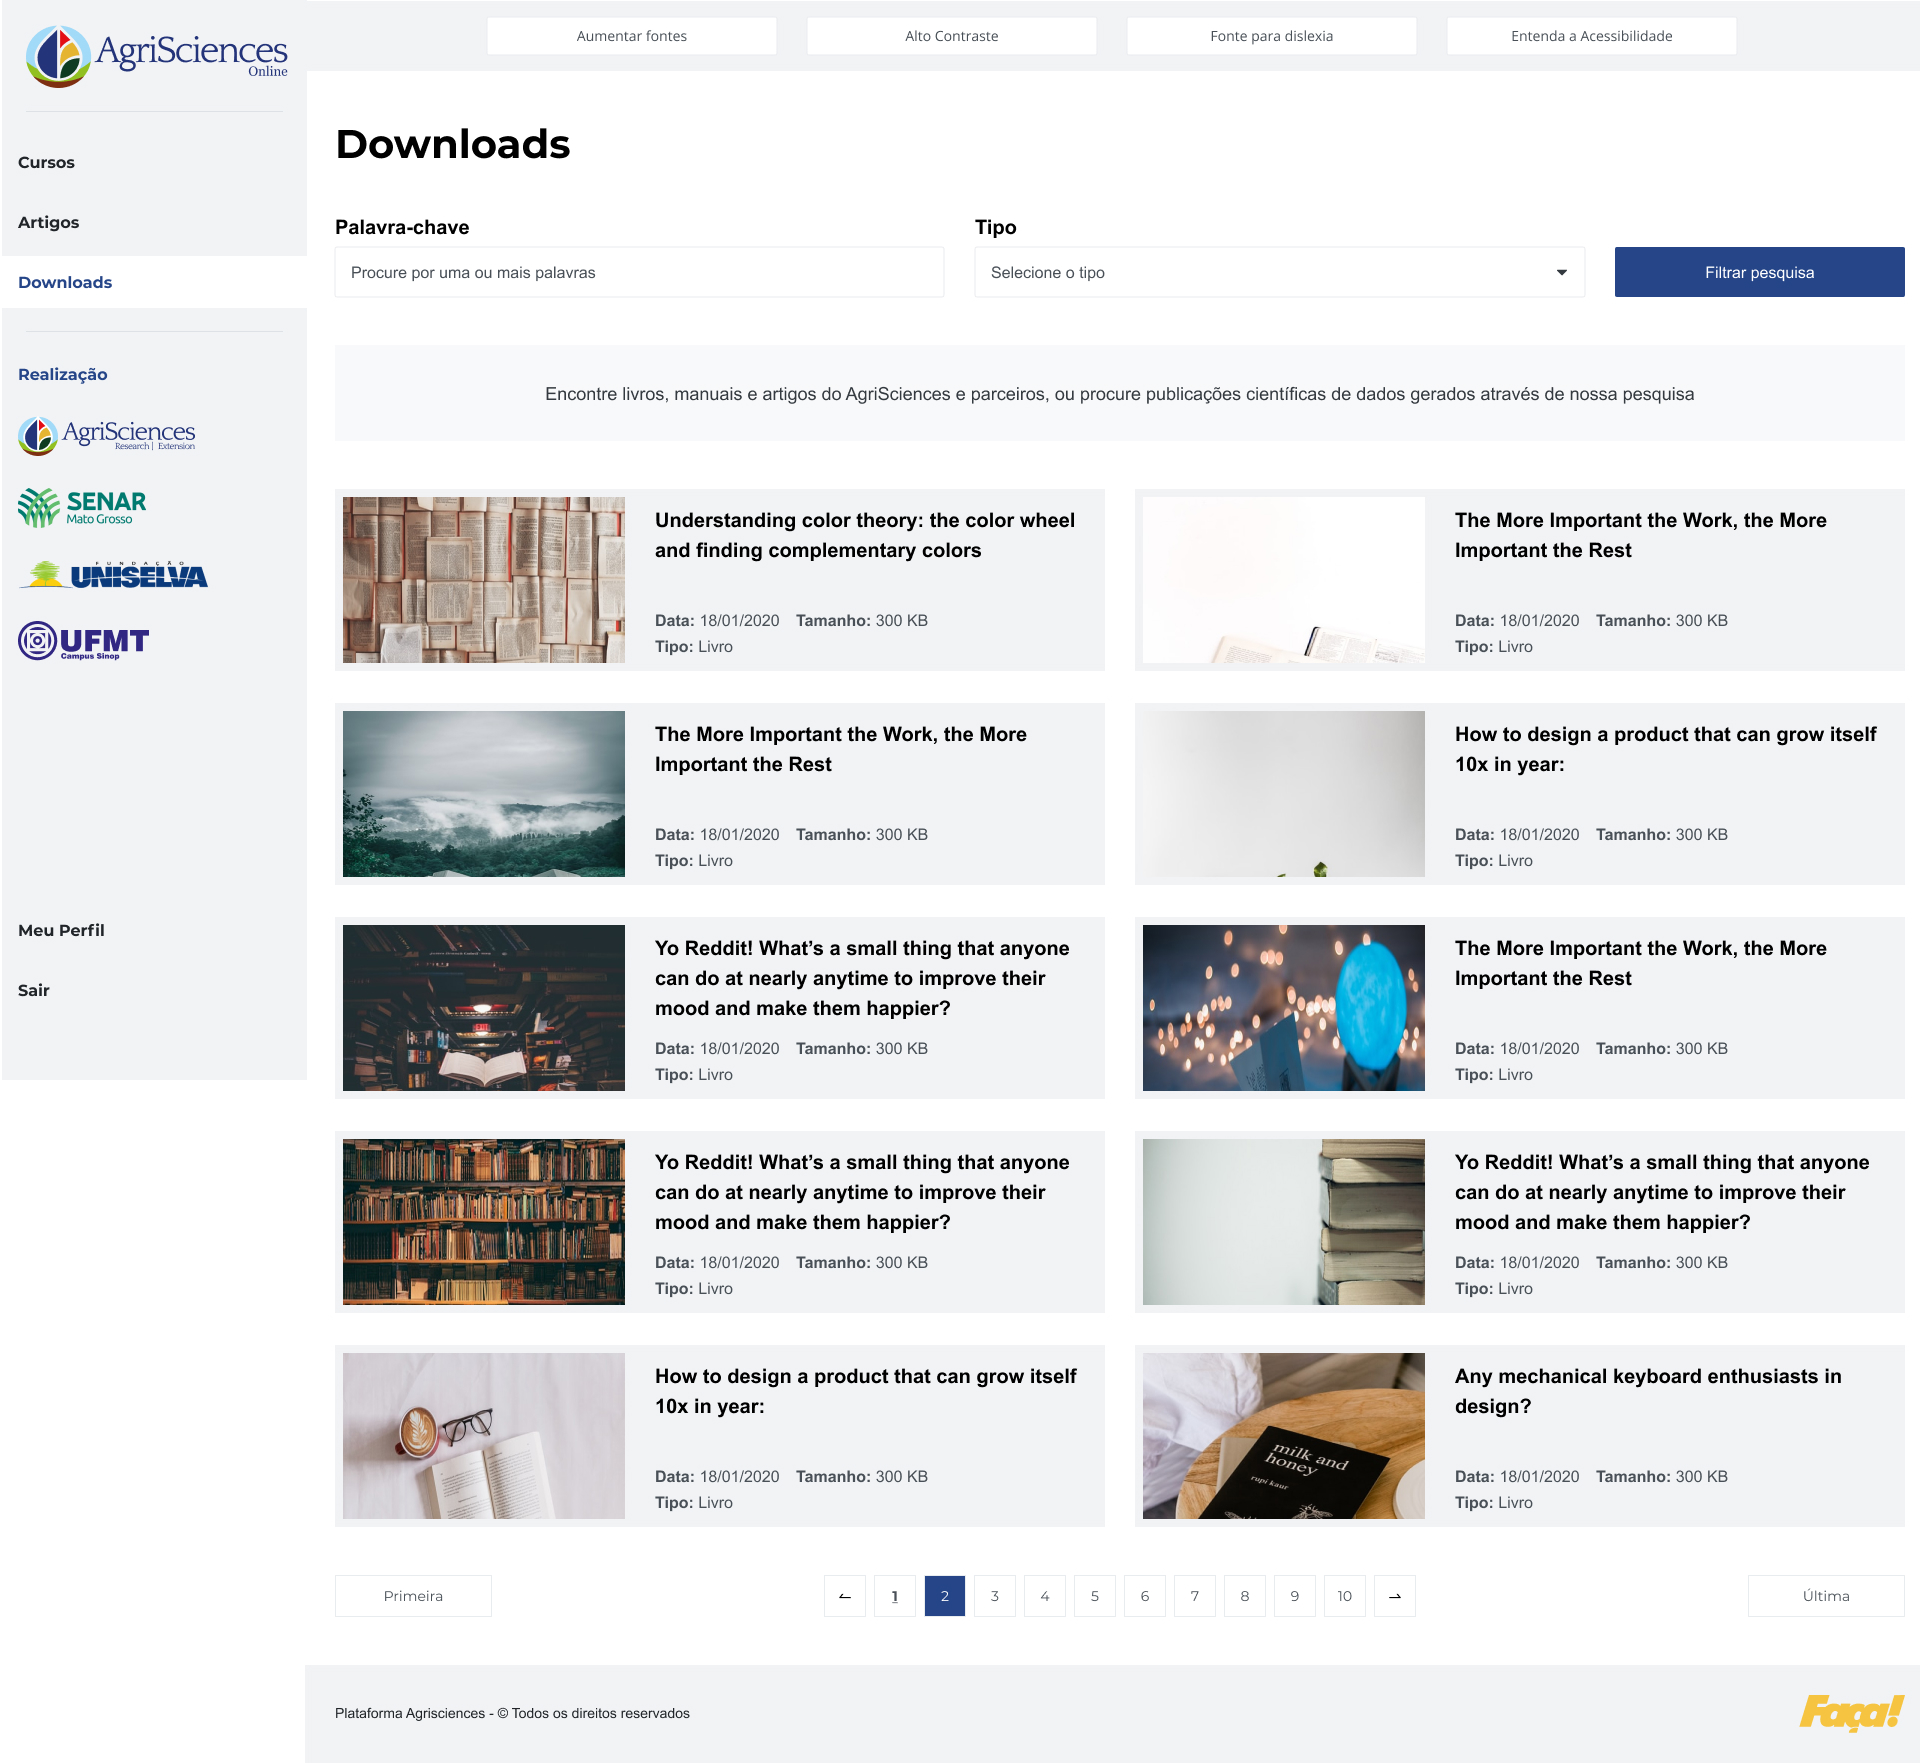The height and width of the screenshot is (1763, 1920).
Task: Click the AgriSciences Online logo
Action: (x=156, y=56)
